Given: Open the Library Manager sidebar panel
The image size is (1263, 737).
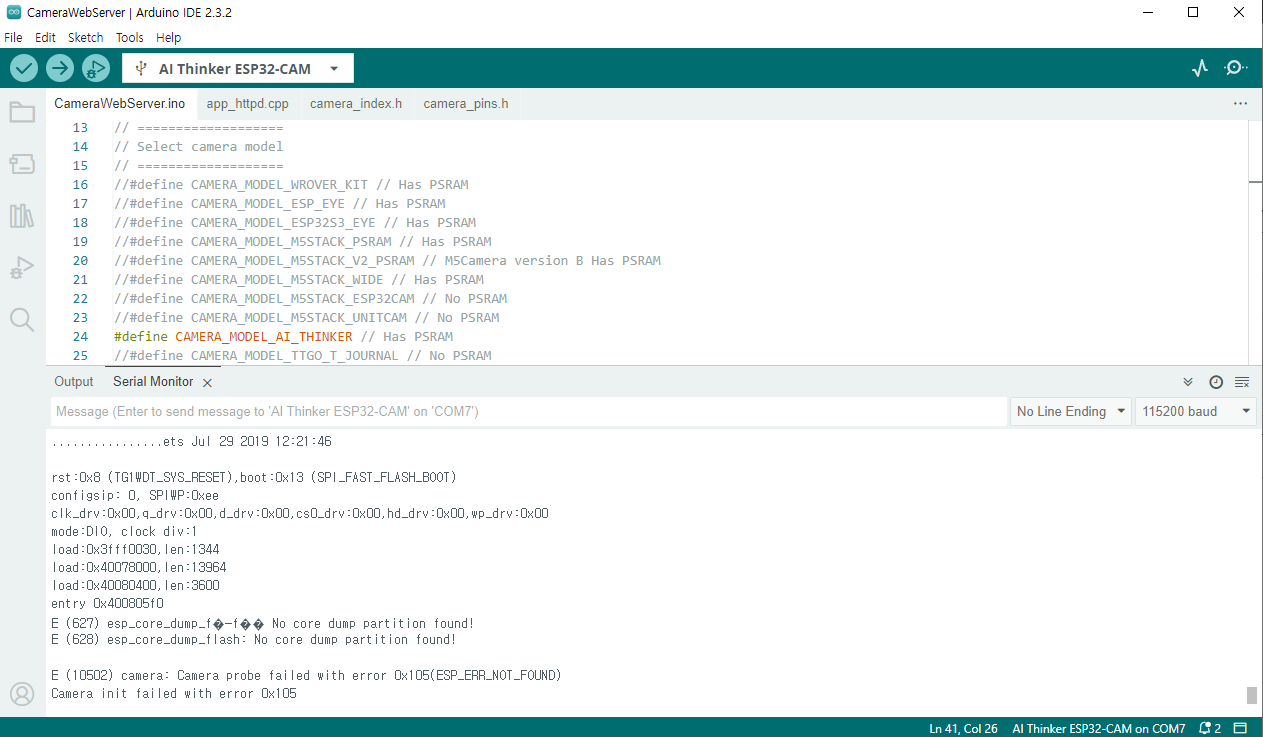Looking at the screenshot, I should (x=22, y=216).
